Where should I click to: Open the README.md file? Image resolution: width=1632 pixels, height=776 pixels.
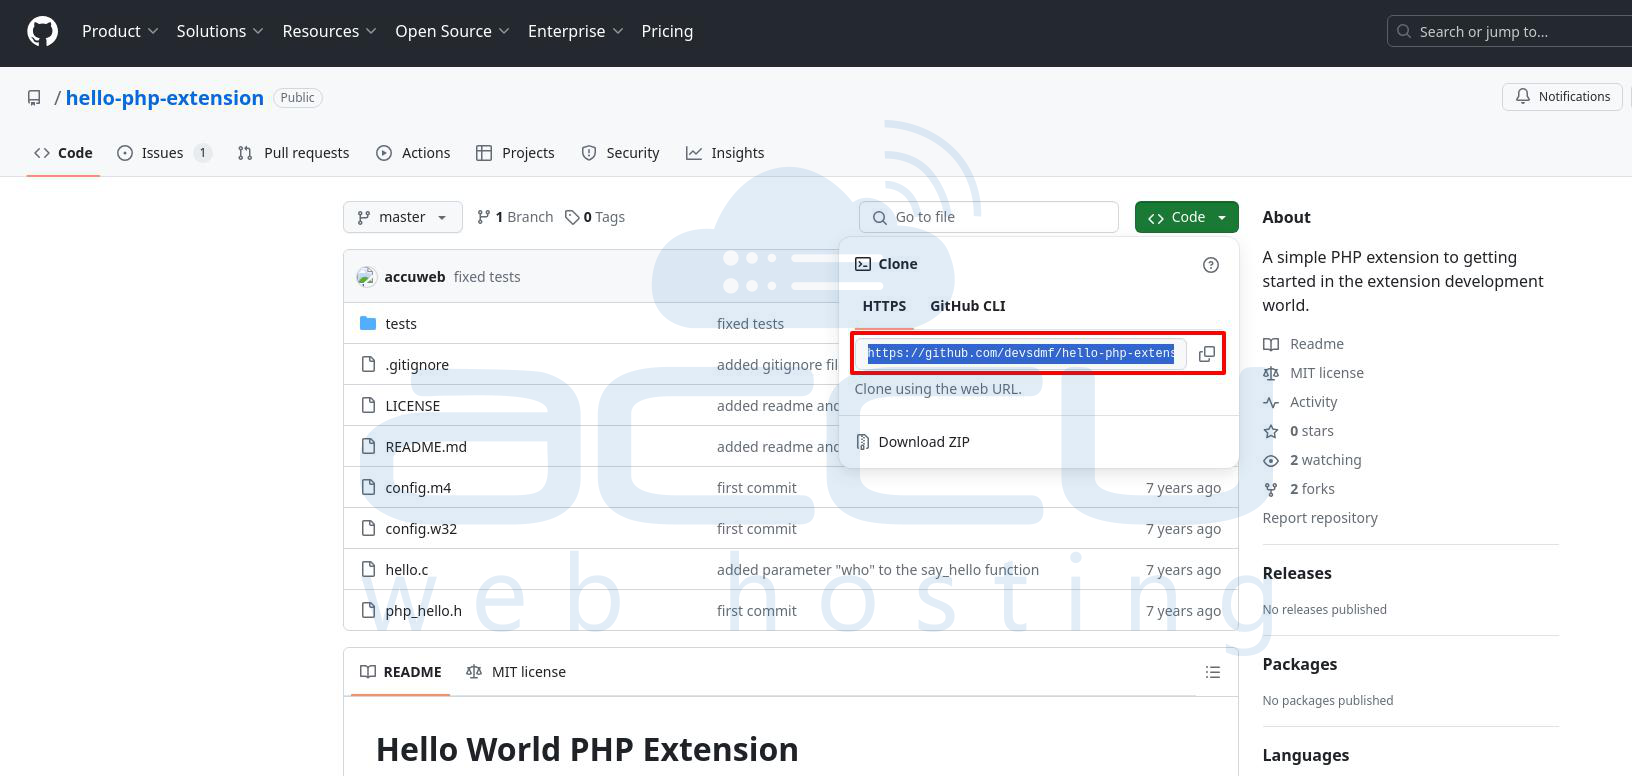426,447
